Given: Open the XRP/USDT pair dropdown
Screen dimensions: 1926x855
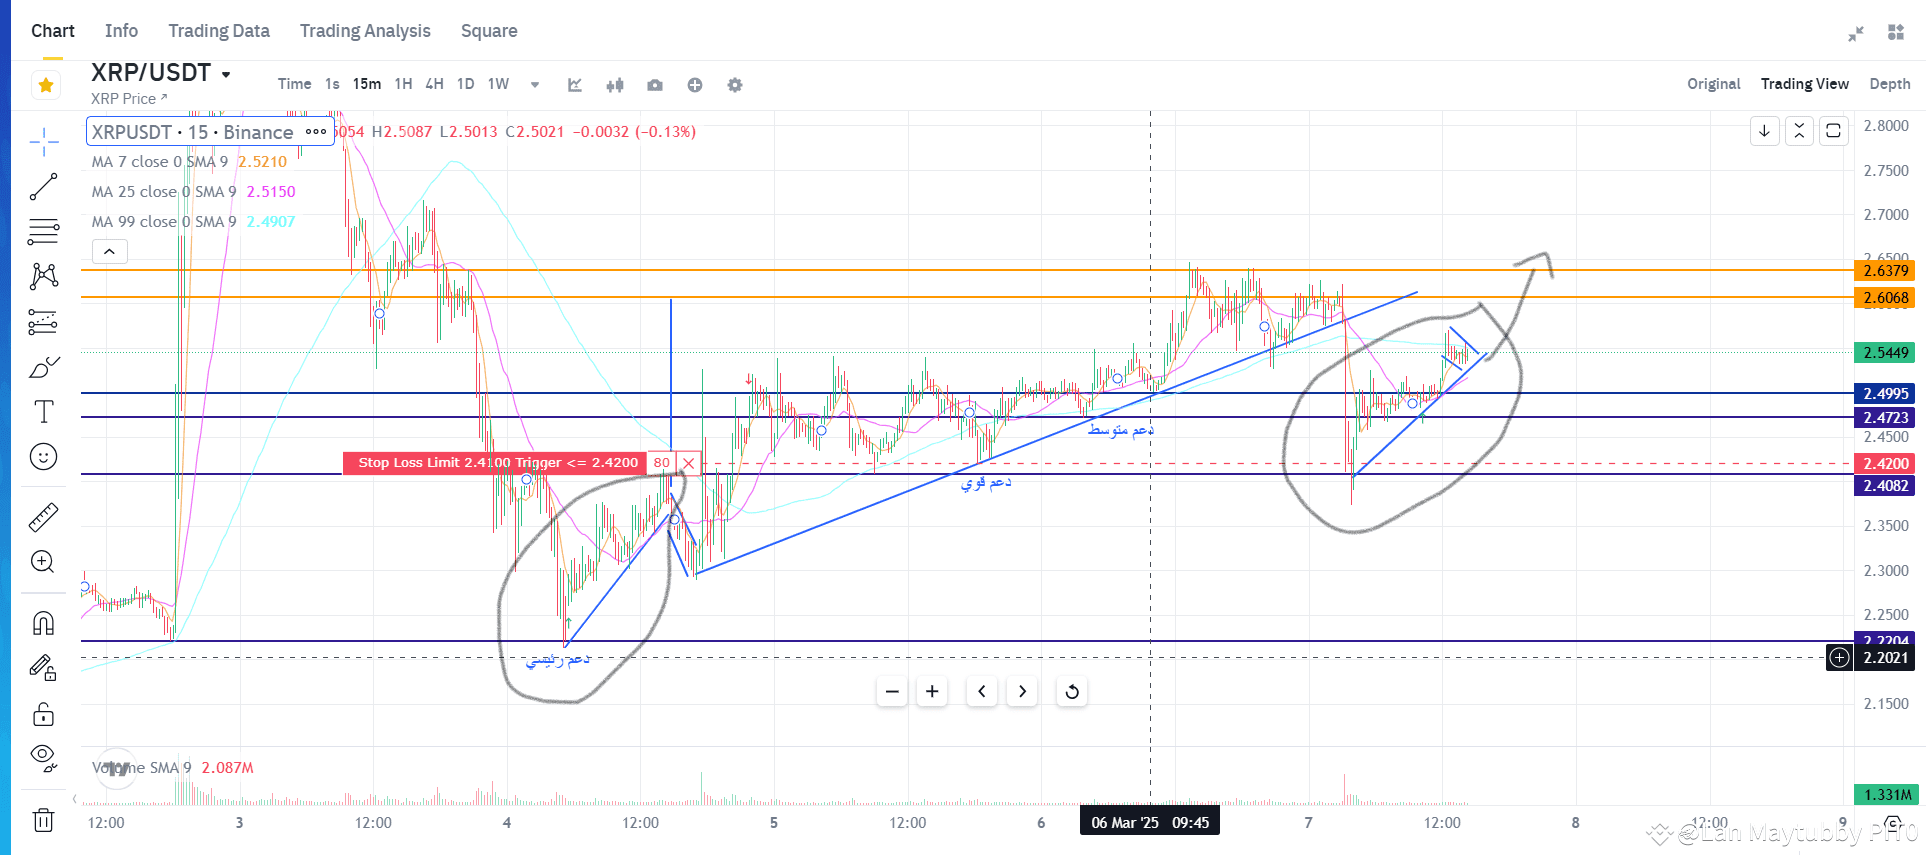Looking at the screenshot, I should [x=226, y=74].
